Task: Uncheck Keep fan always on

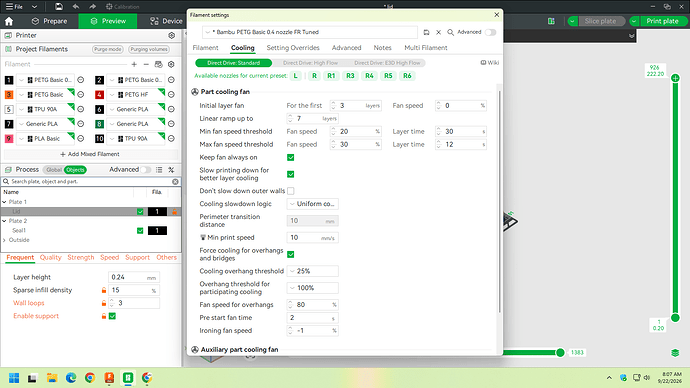Action: coord(290,157)
